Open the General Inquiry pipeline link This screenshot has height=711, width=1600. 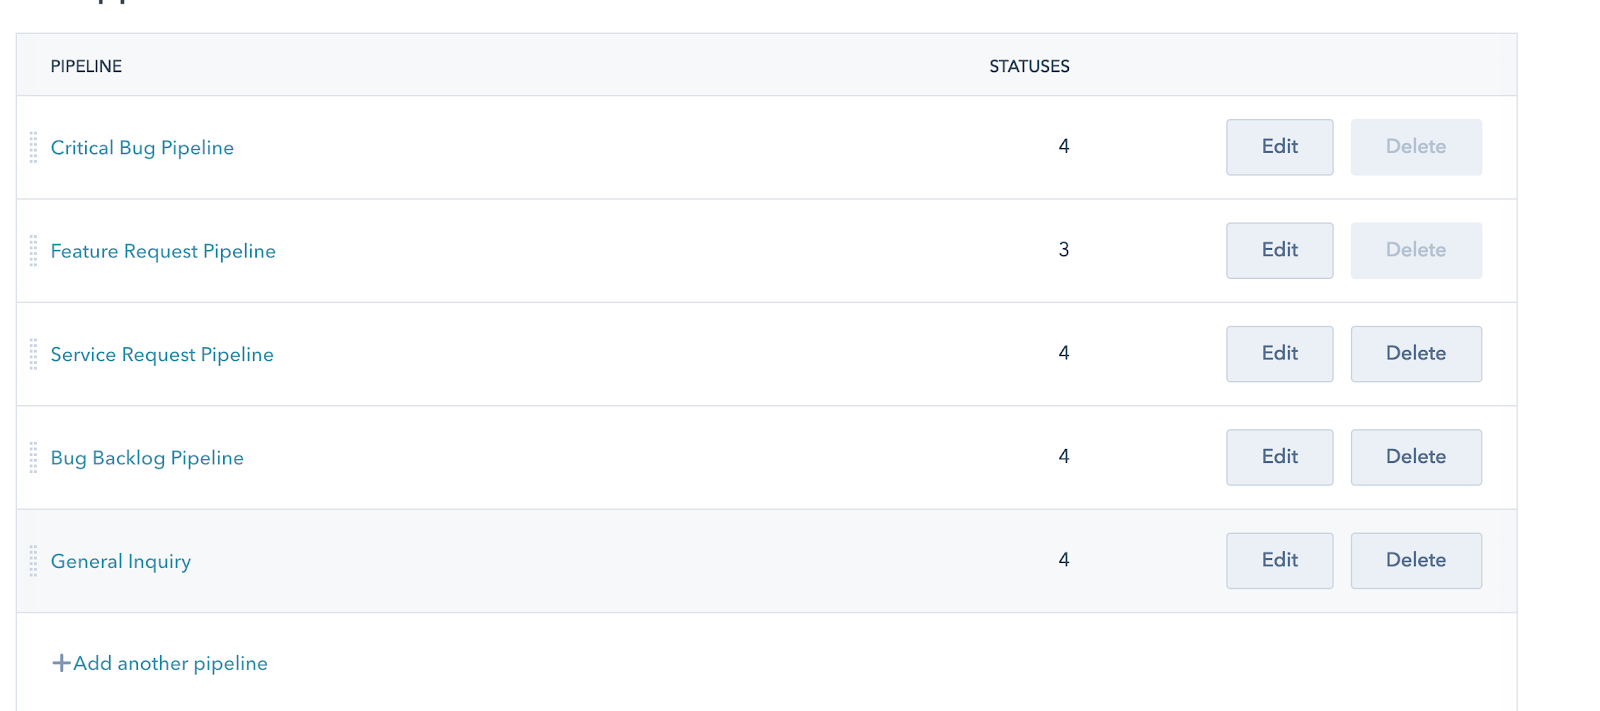[x=121, y=561]
